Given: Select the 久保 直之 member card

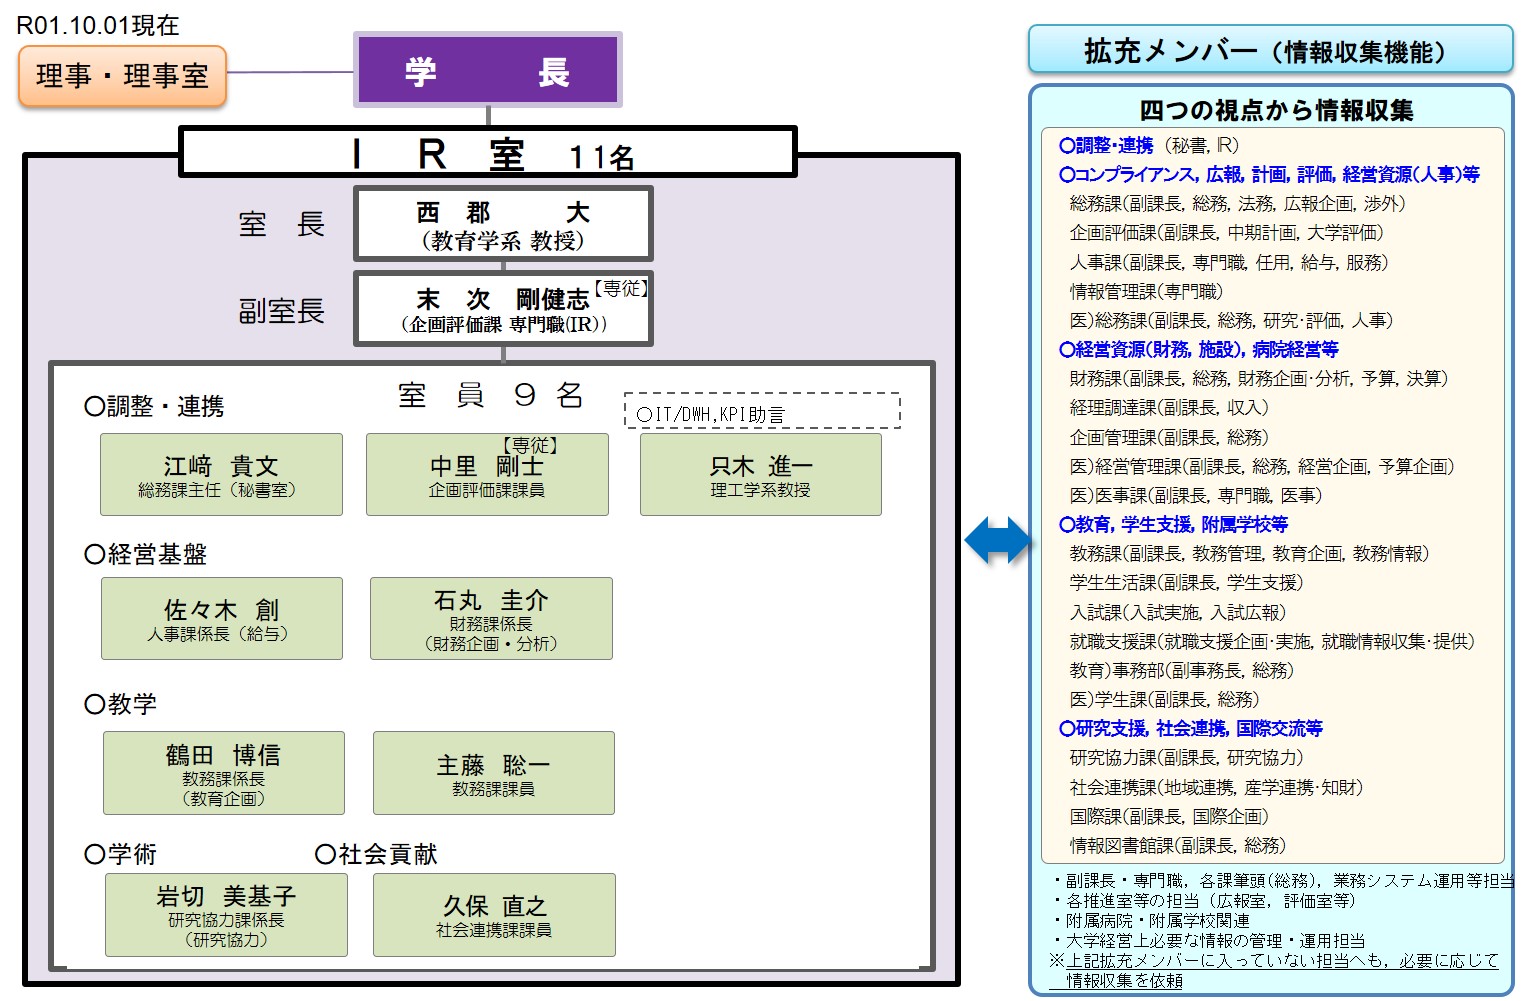Looking at the screenshot, I should pos(494,915).
